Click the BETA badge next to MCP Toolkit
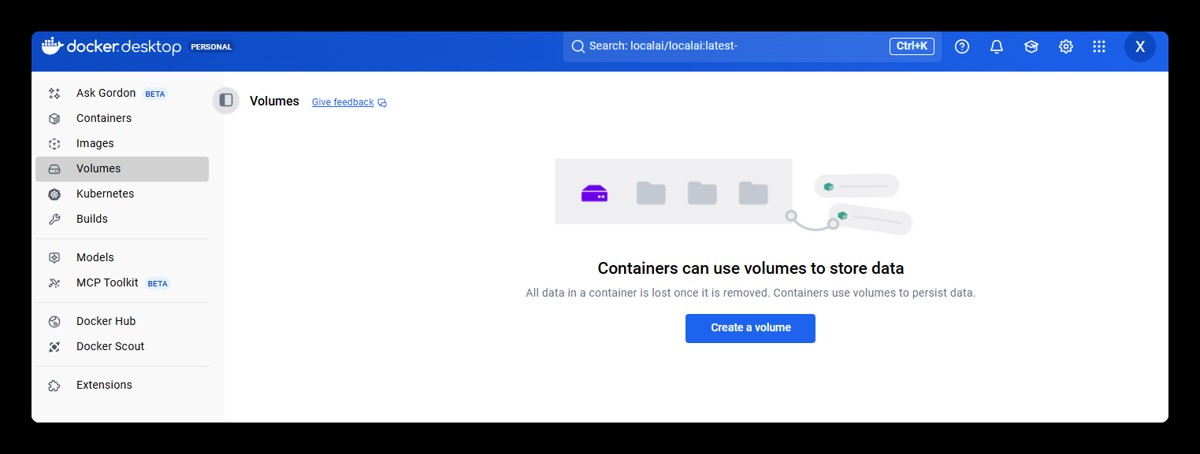This screenshot has height=454, width=1200. pyautogui.click(x=158, y=284)
